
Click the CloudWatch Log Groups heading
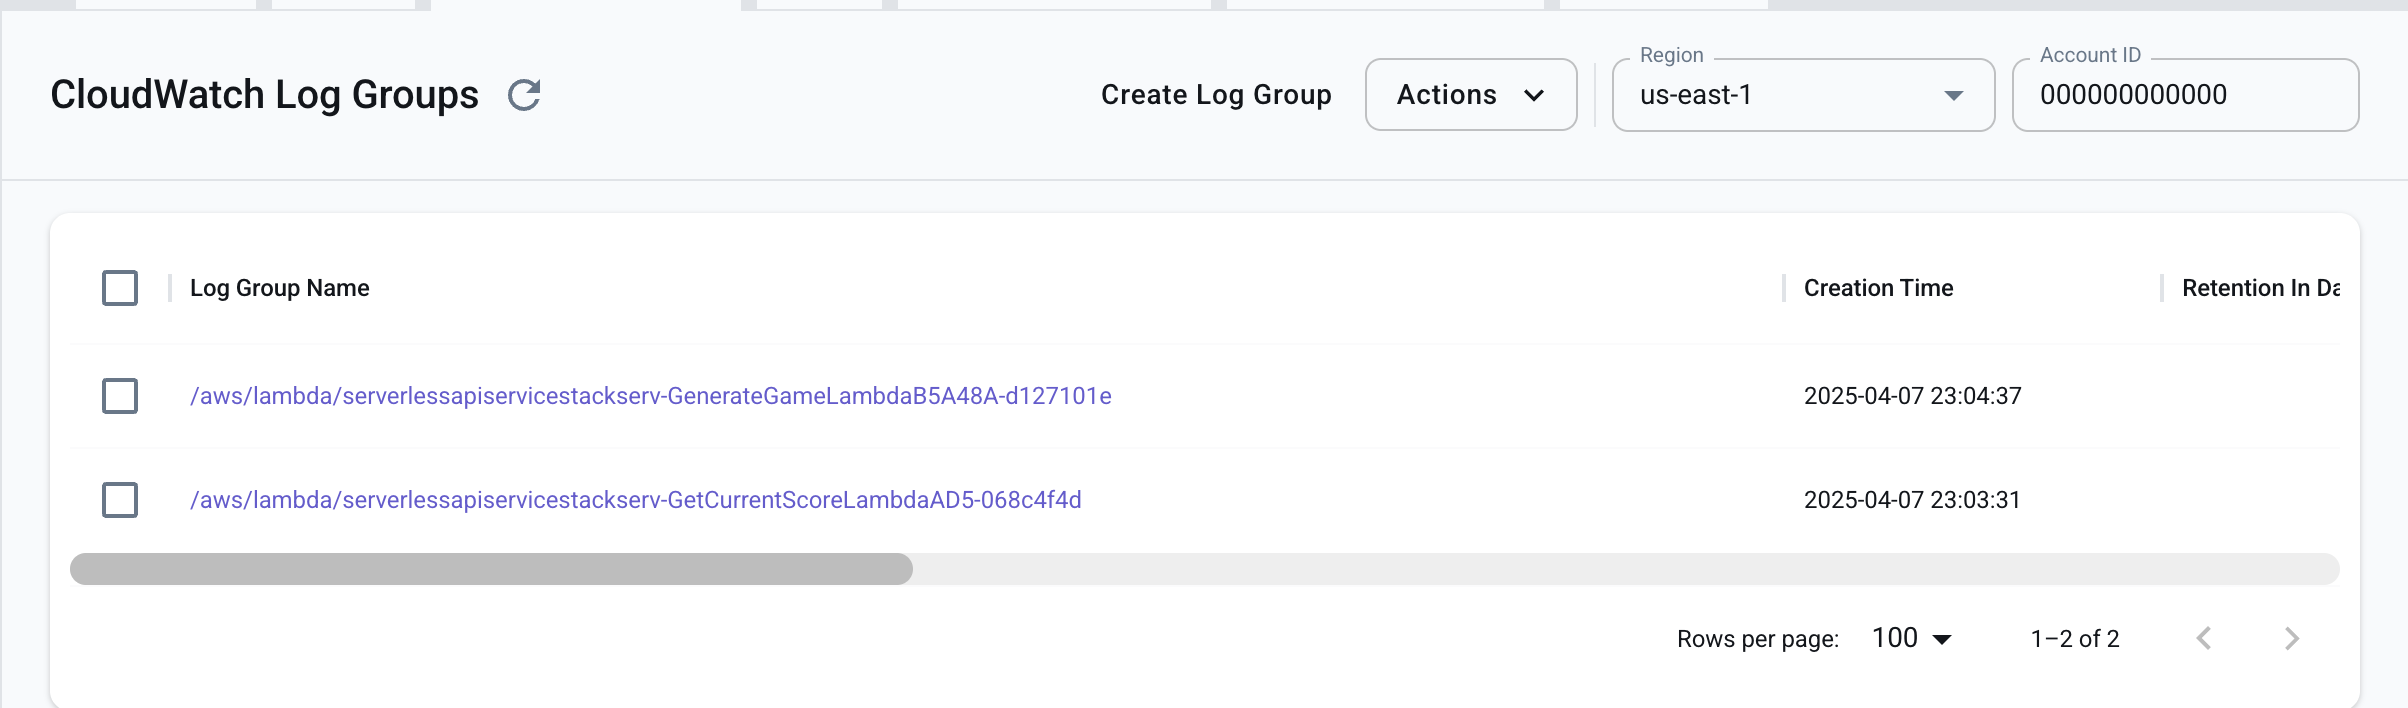[265, 95]
